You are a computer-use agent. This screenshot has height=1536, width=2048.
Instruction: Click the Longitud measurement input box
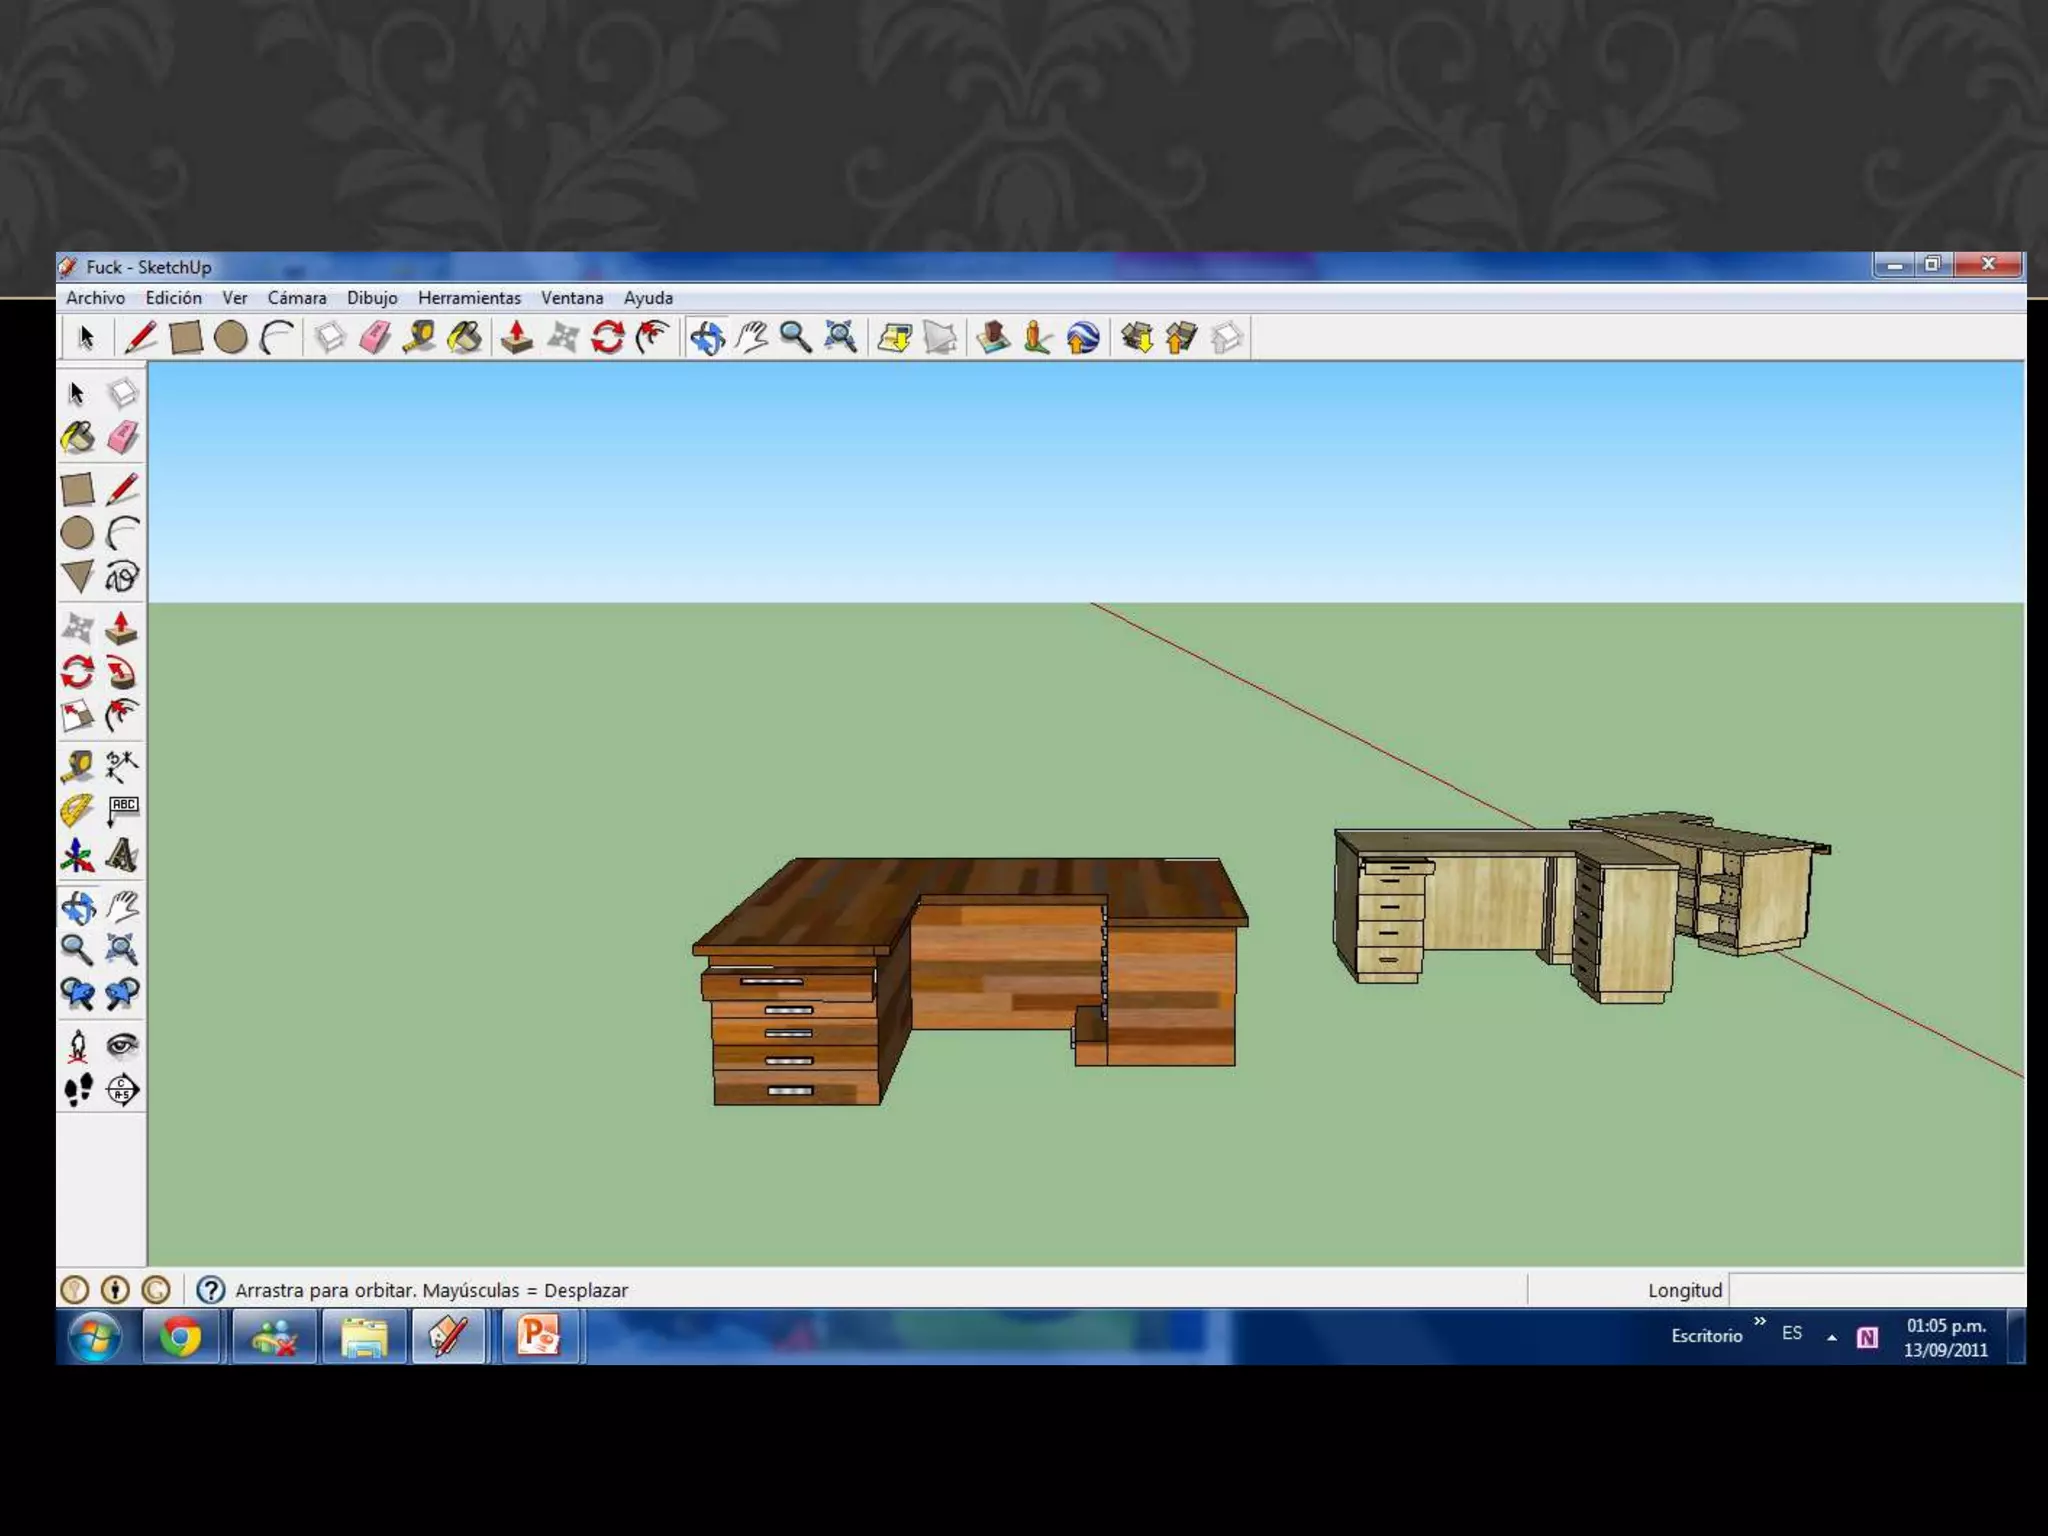point(1875,1290)
